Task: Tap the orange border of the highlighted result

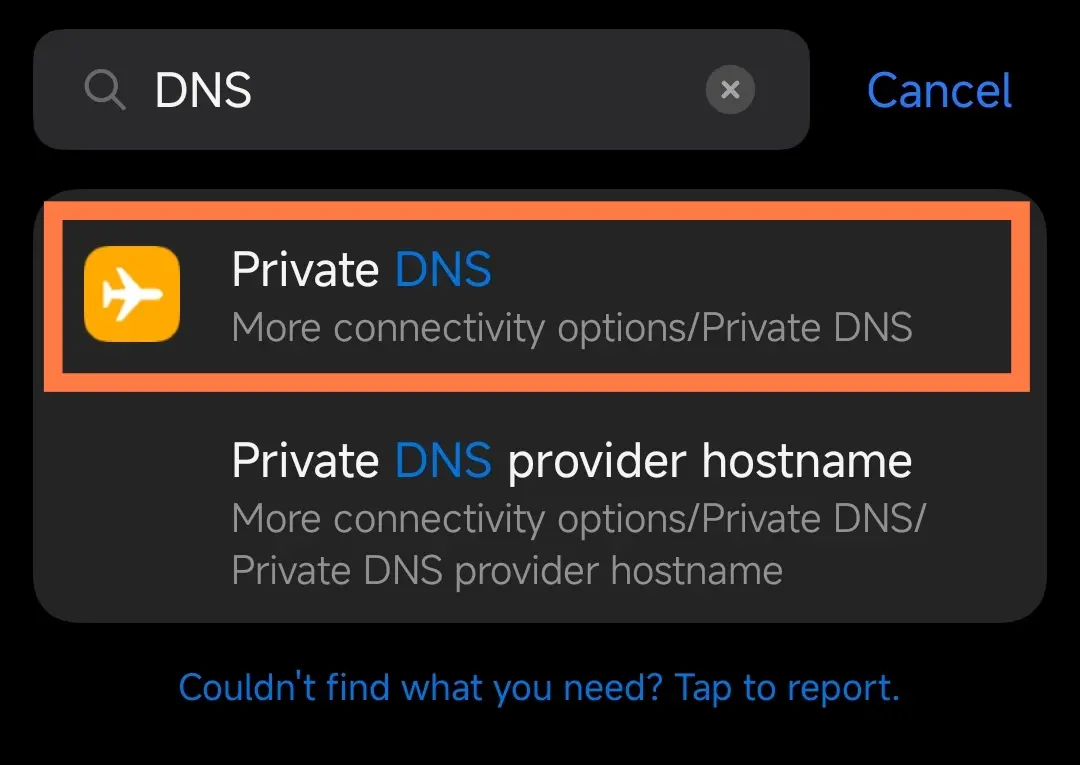Action: tap(537, 211)
